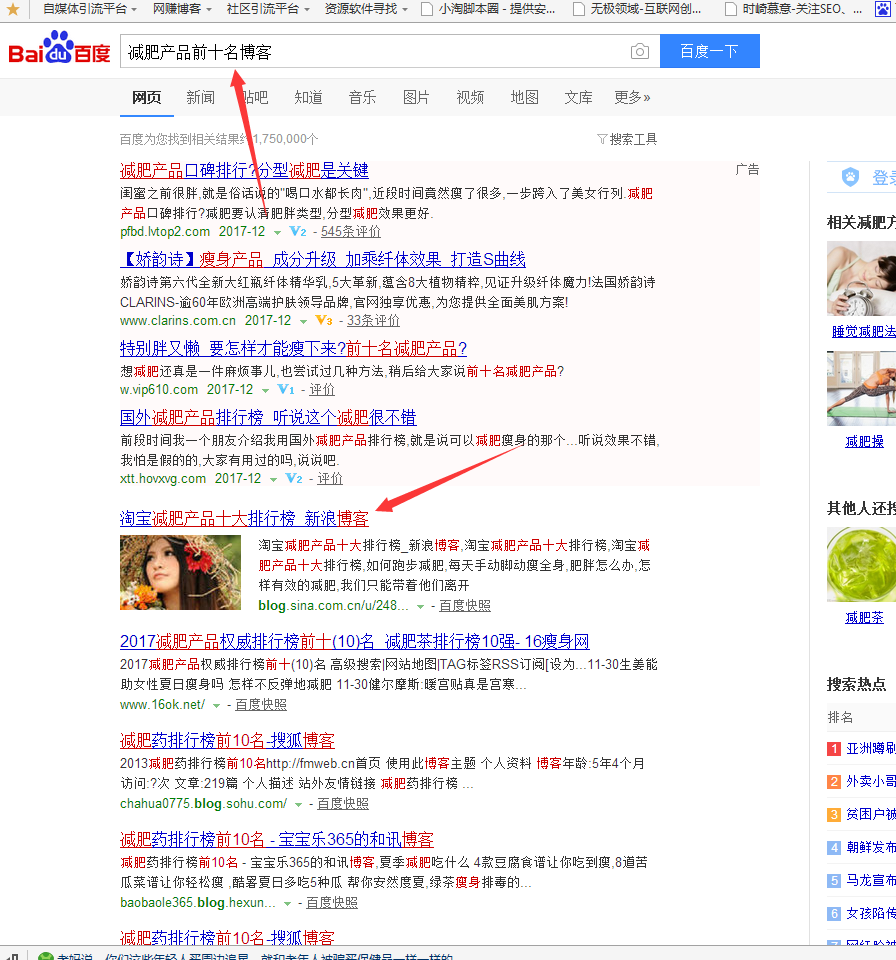Open dropdown arrow beside blog.sina.com.cn URL
The height and width of the screenshot is (960, 896).
(420, 607)
